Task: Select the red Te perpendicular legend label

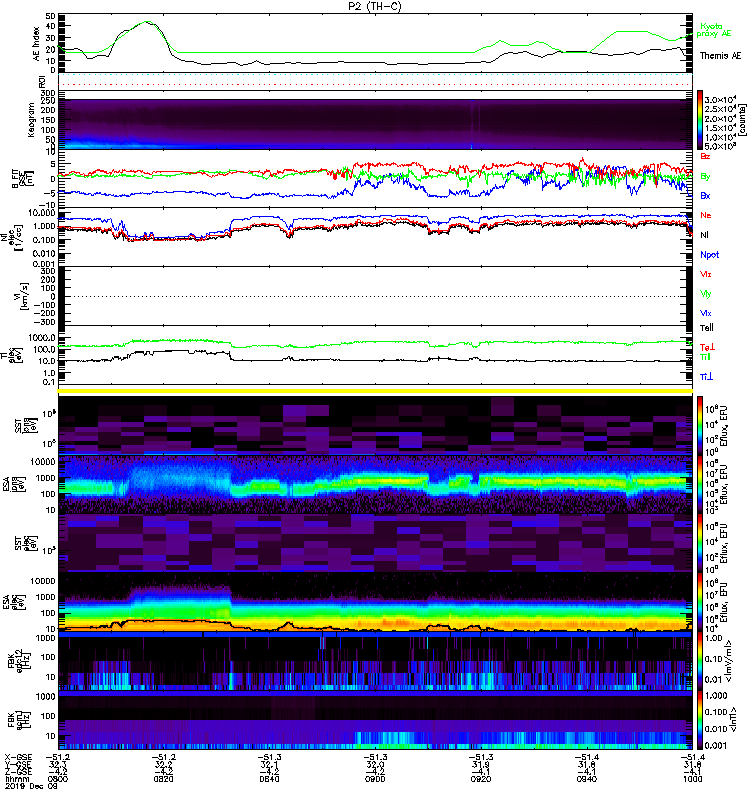Action: pos(706,347)
